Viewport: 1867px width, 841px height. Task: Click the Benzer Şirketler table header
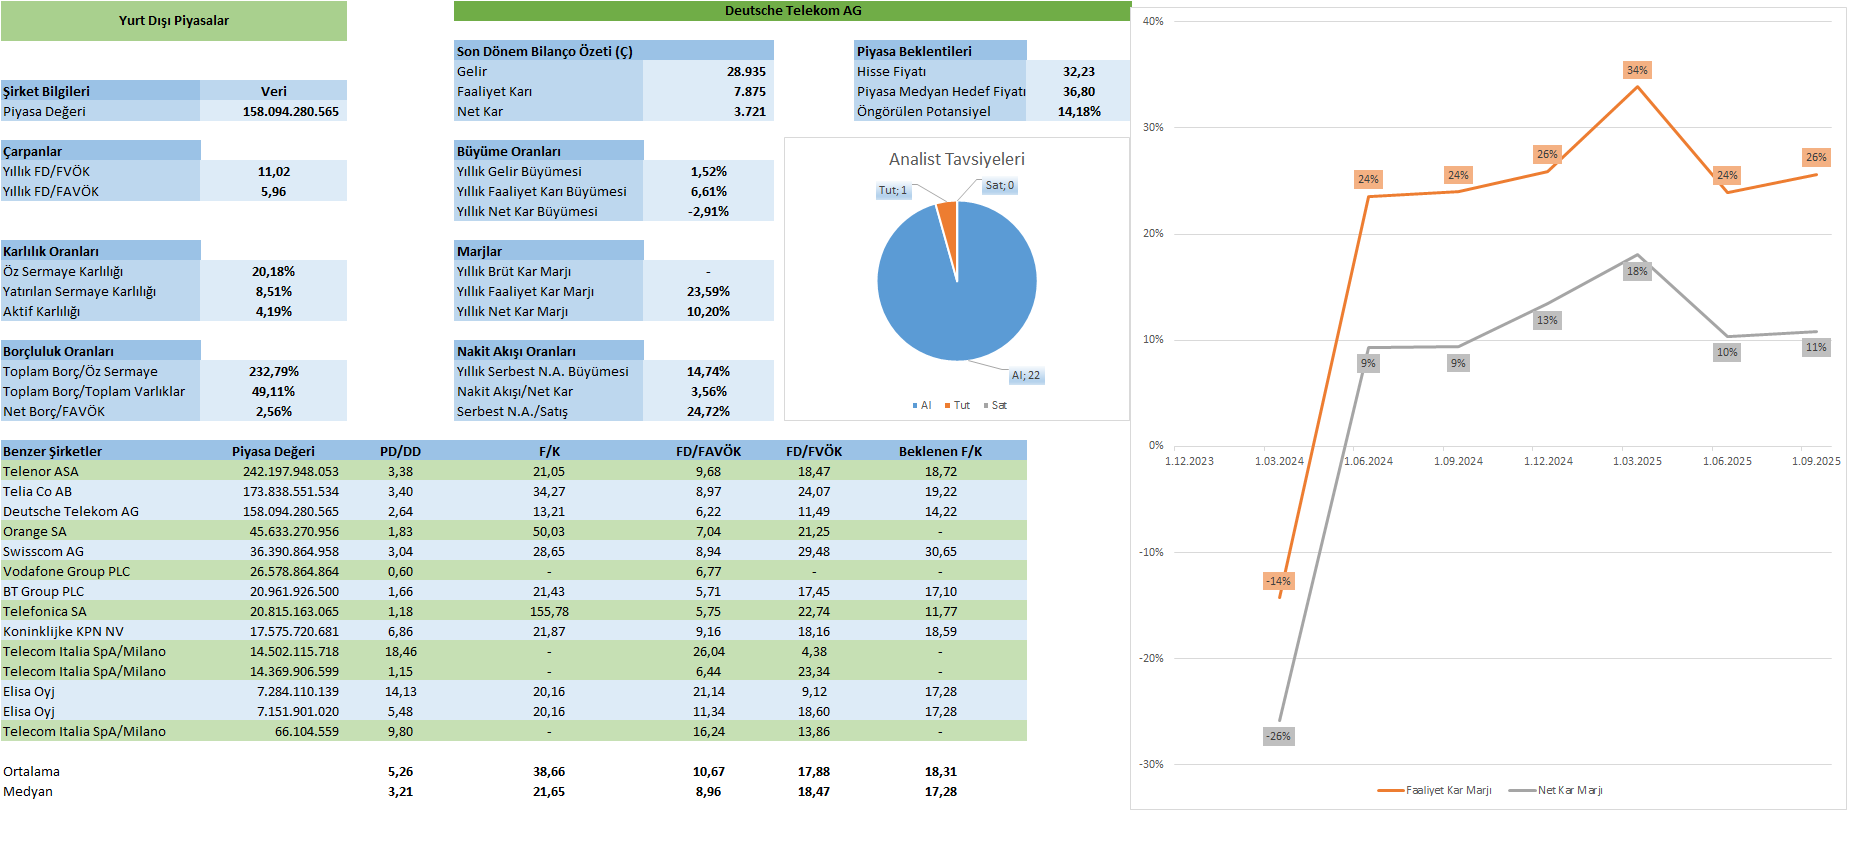(53, 452)
